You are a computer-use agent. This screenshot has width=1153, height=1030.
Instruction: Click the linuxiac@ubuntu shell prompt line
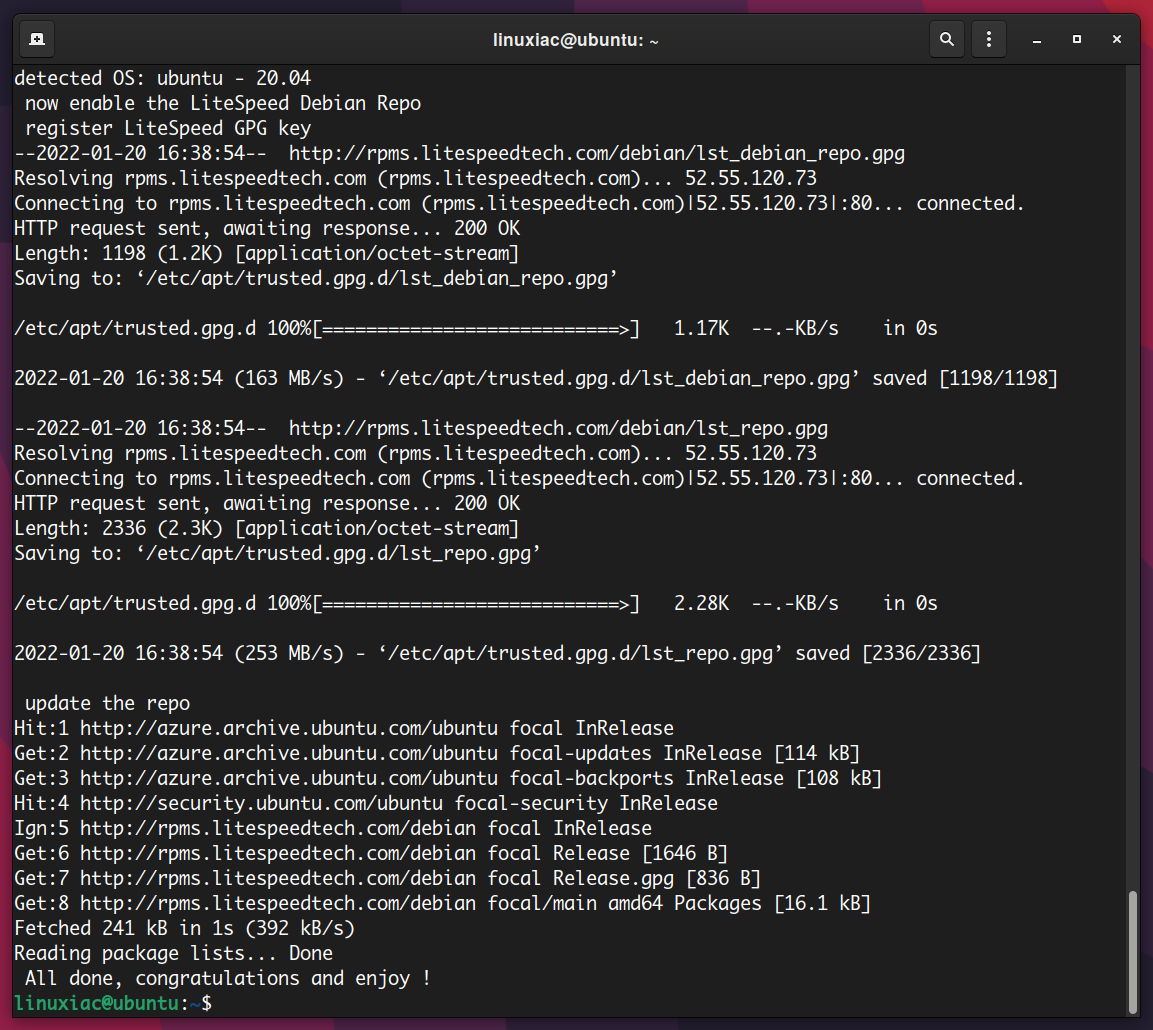(x=113, y=1003)
